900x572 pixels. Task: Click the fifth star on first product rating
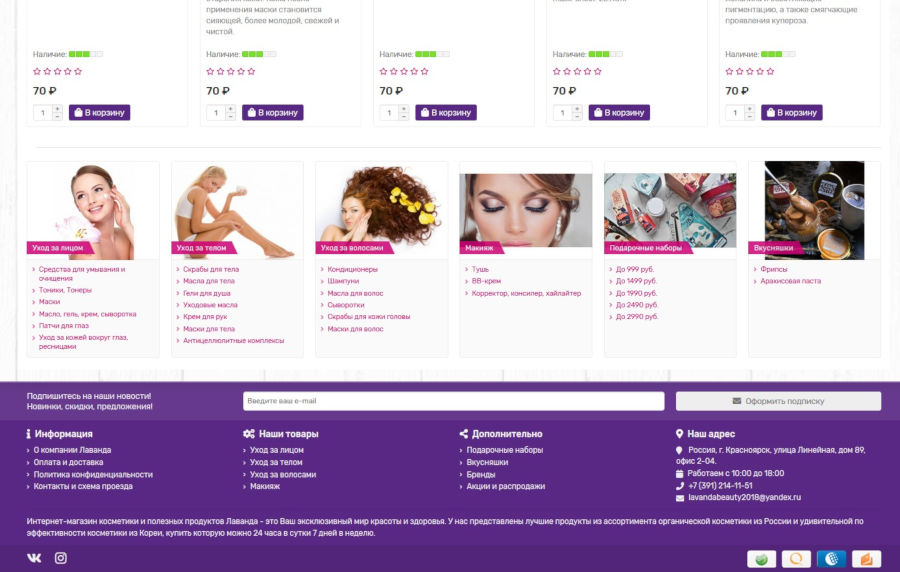click(78, 72)
